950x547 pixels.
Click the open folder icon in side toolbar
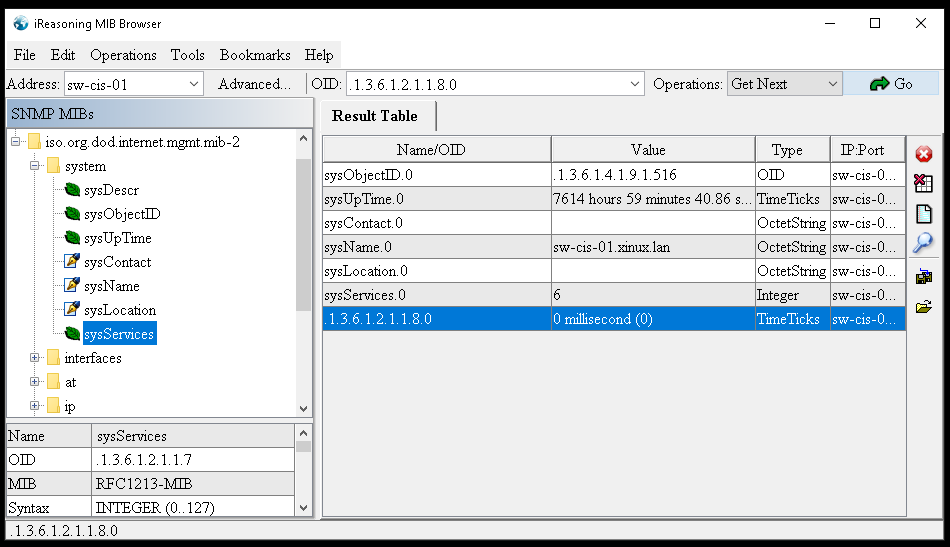(x=923, y=306)
